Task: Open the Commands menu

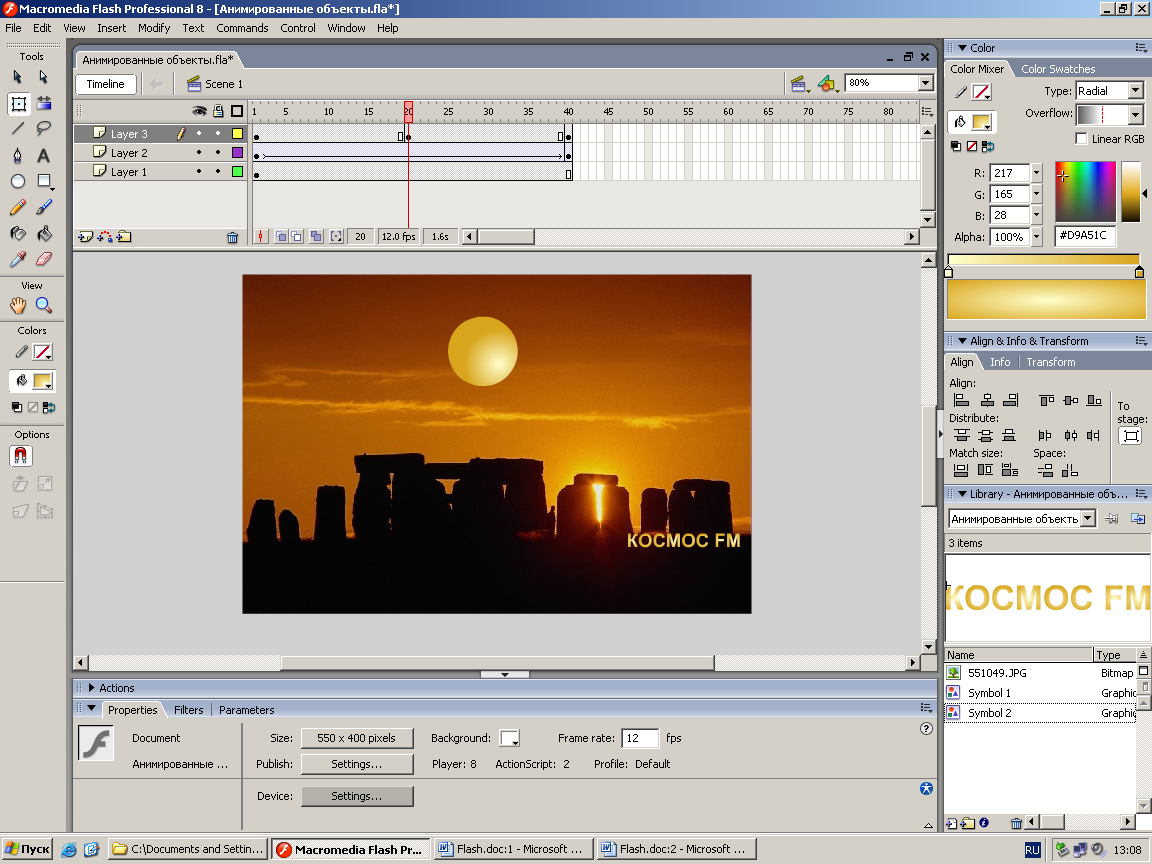Action: point(242,28)
